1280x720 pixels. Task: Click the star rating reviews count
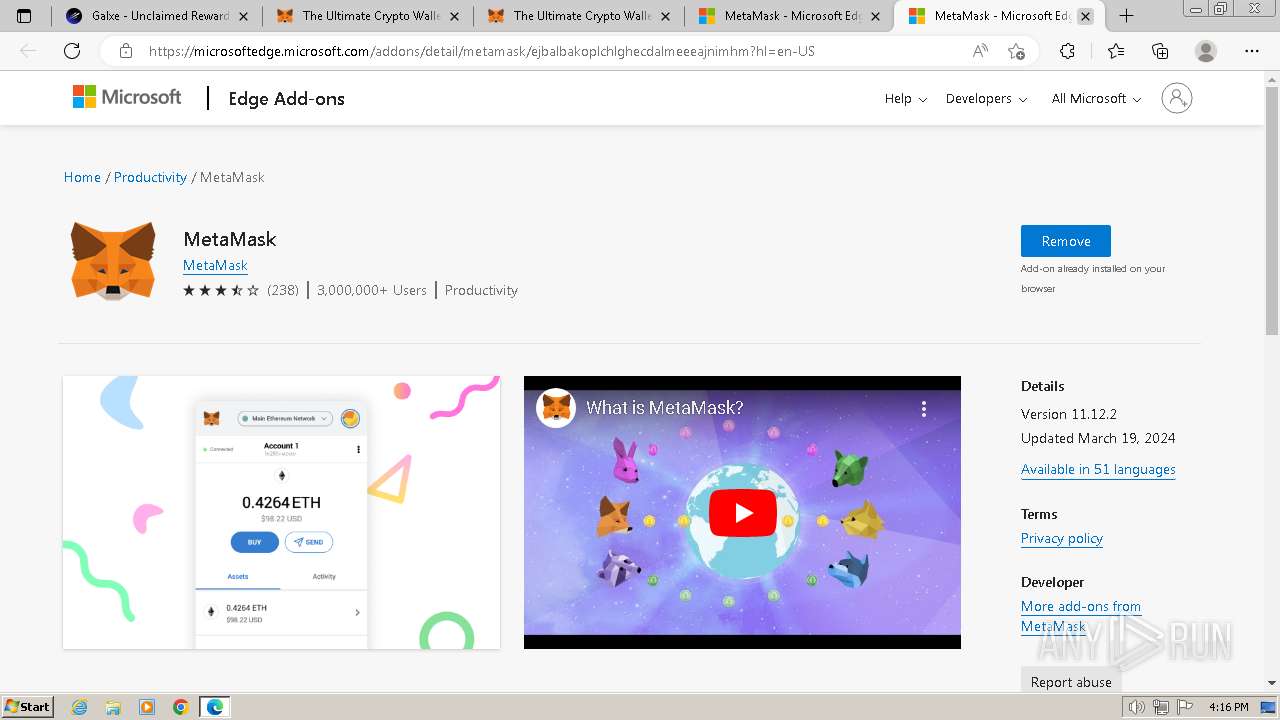[283, 290]
